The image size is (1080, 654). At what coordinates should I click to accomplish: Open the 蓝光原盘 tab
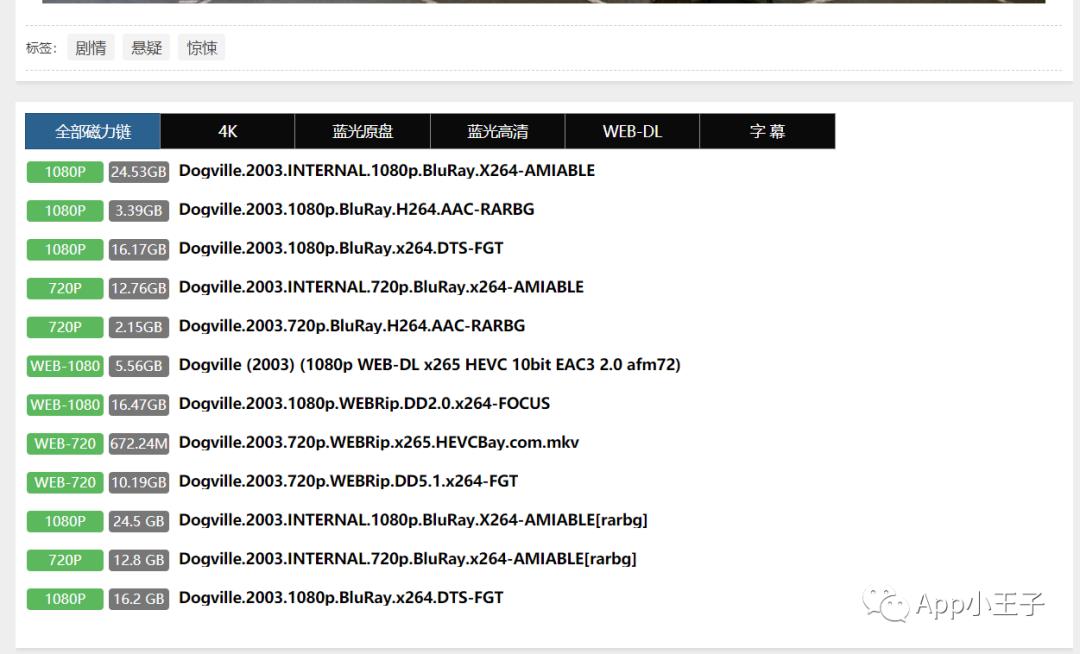pos(362,131)
